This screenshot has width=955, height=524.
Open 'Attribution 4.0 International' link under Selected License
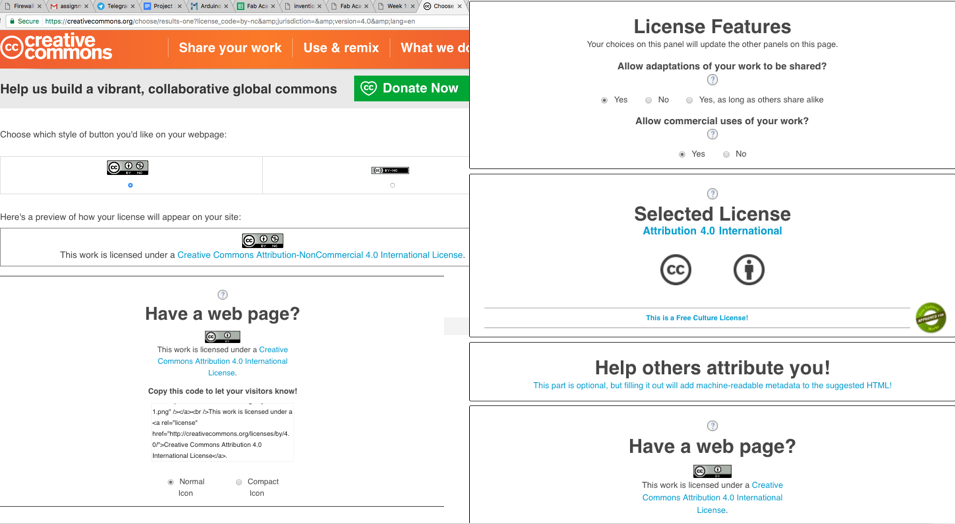[x=713, y=231]
